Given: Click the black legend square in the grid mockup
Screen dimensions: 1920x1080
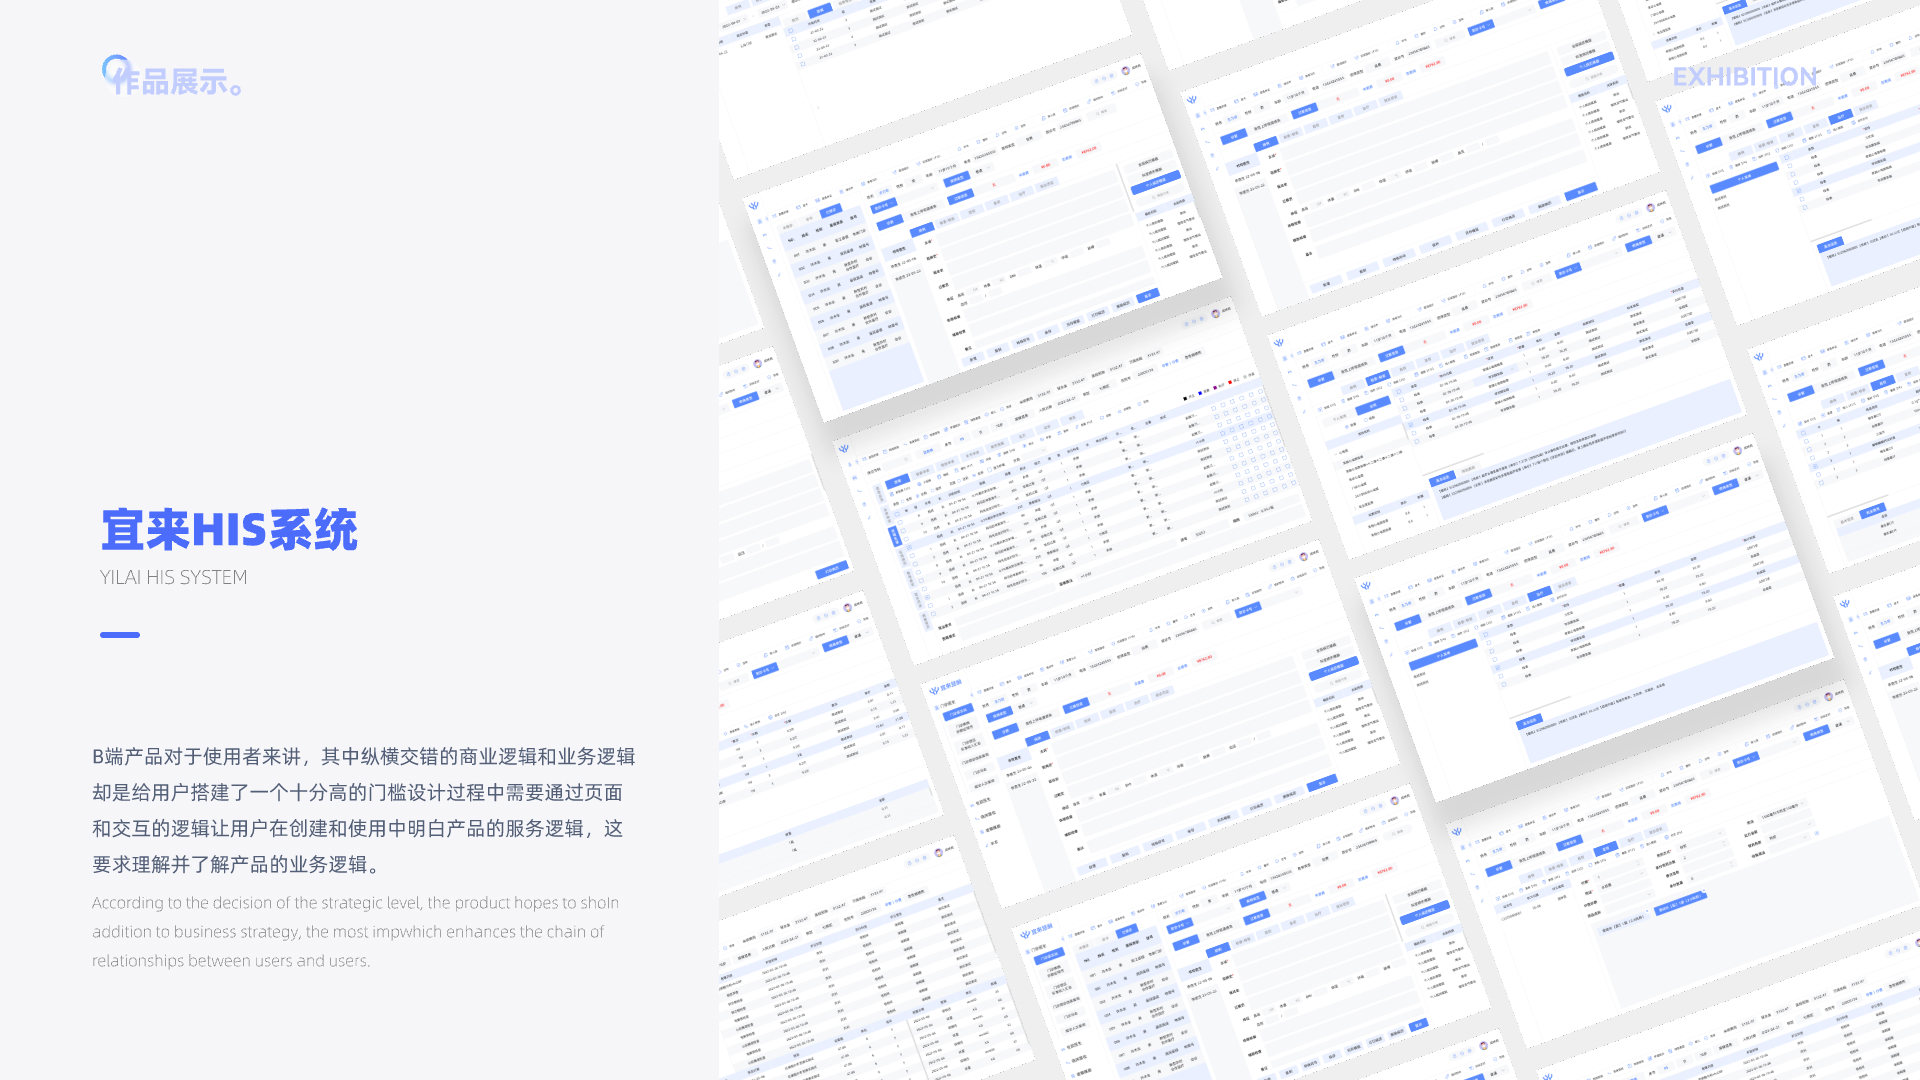Looking at the screenshot, I should tap(1185, 399).
